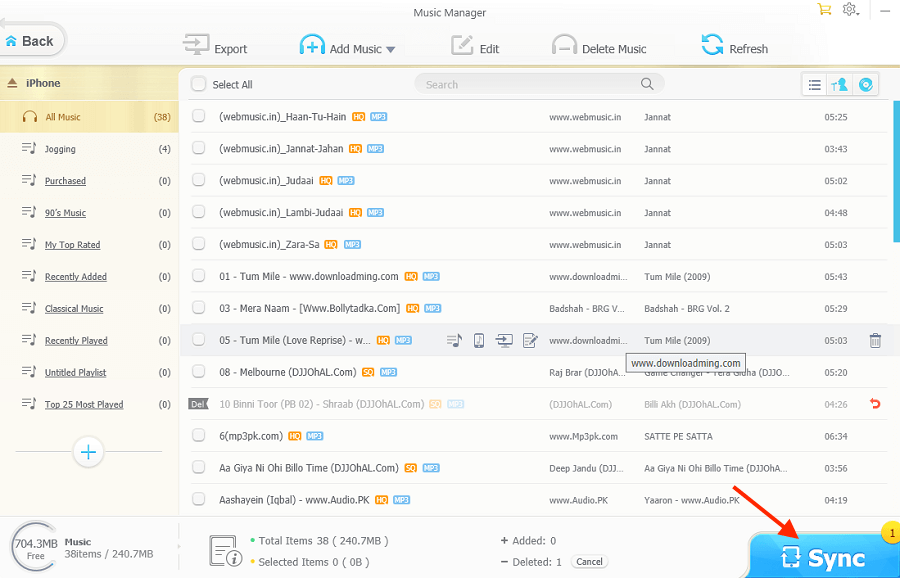Check the Jannat-Jahan song checkbox
The height and width of the screenshot is (578, 900).
[x=199, y=148]
